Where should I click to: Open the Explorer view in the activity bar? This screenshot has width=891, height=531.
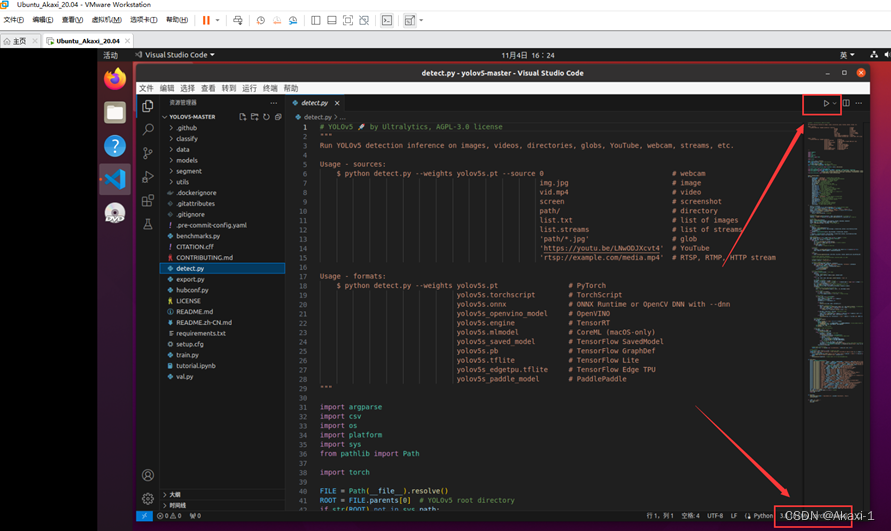click(148, 106)
